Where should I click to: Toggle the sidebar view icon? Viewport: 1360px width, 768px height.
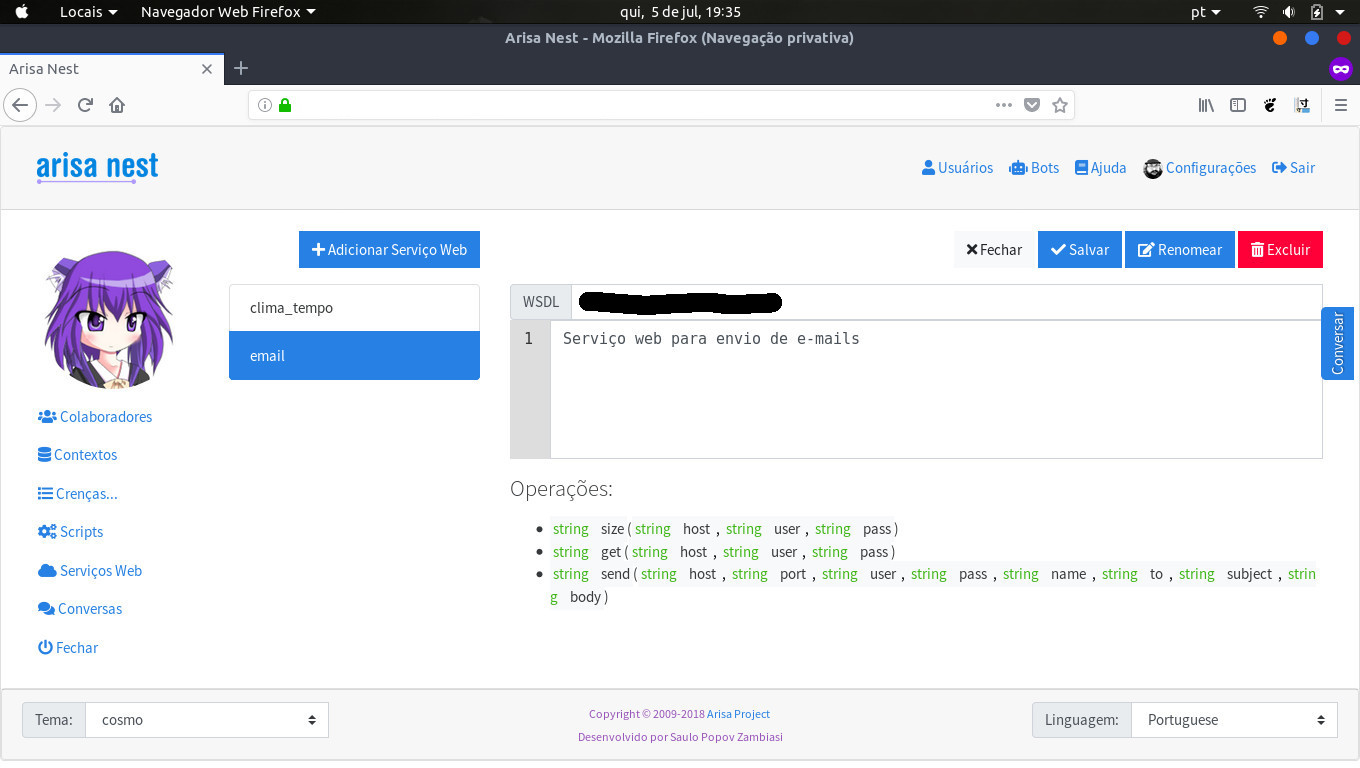[1238, 105]
